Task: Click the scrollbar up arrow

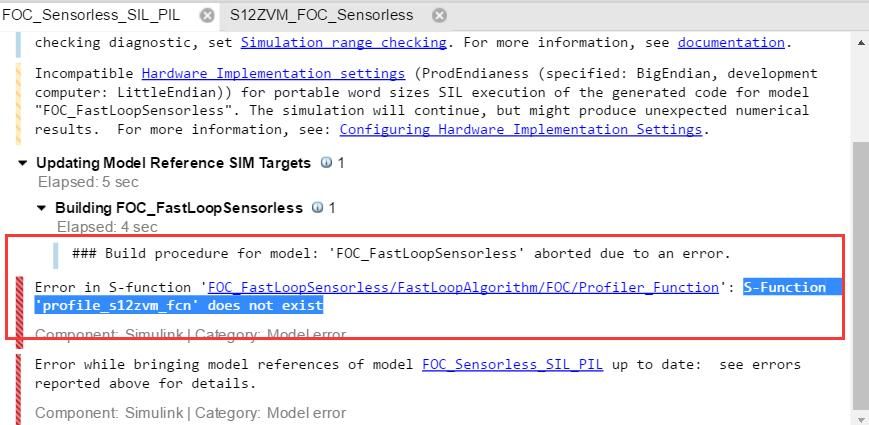Action: coord(860,42)
